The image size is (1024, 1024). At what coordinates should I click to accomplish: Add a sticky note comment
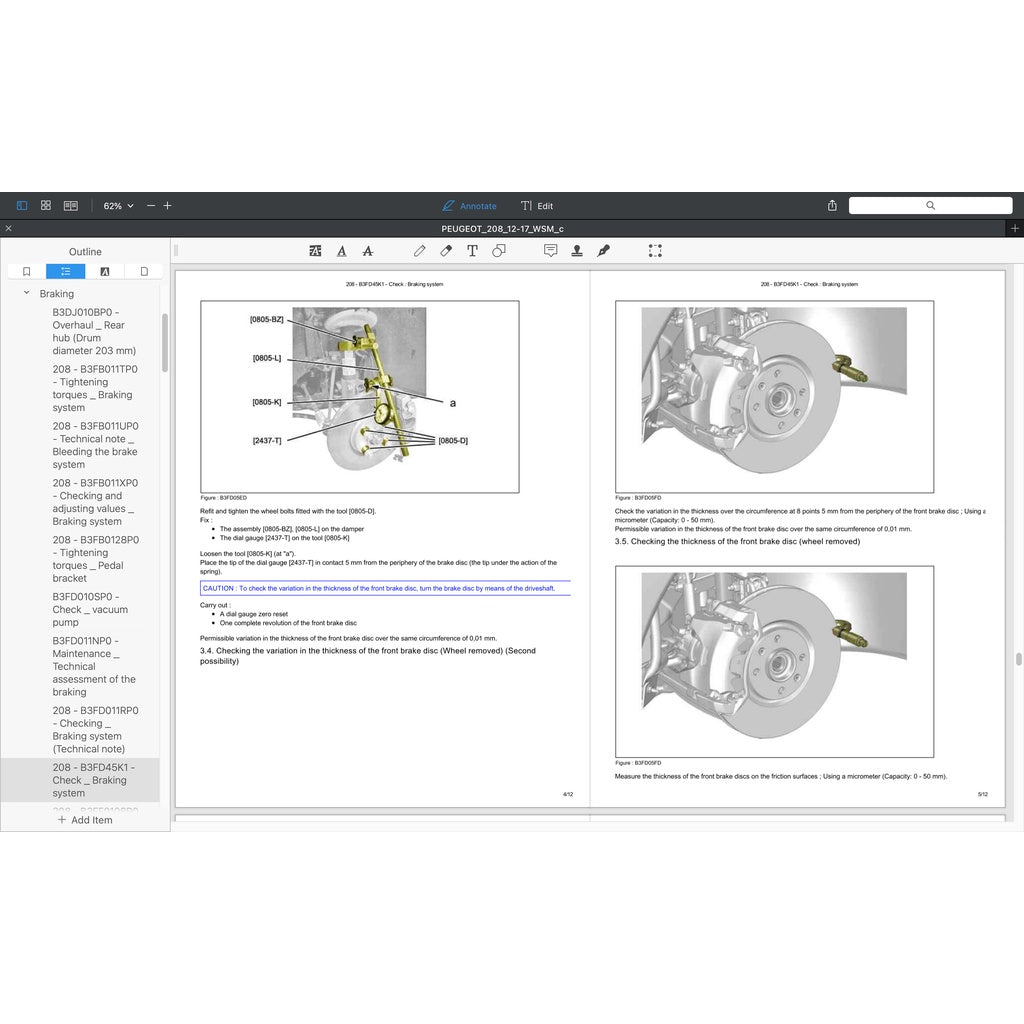click(x=550, y=251)
